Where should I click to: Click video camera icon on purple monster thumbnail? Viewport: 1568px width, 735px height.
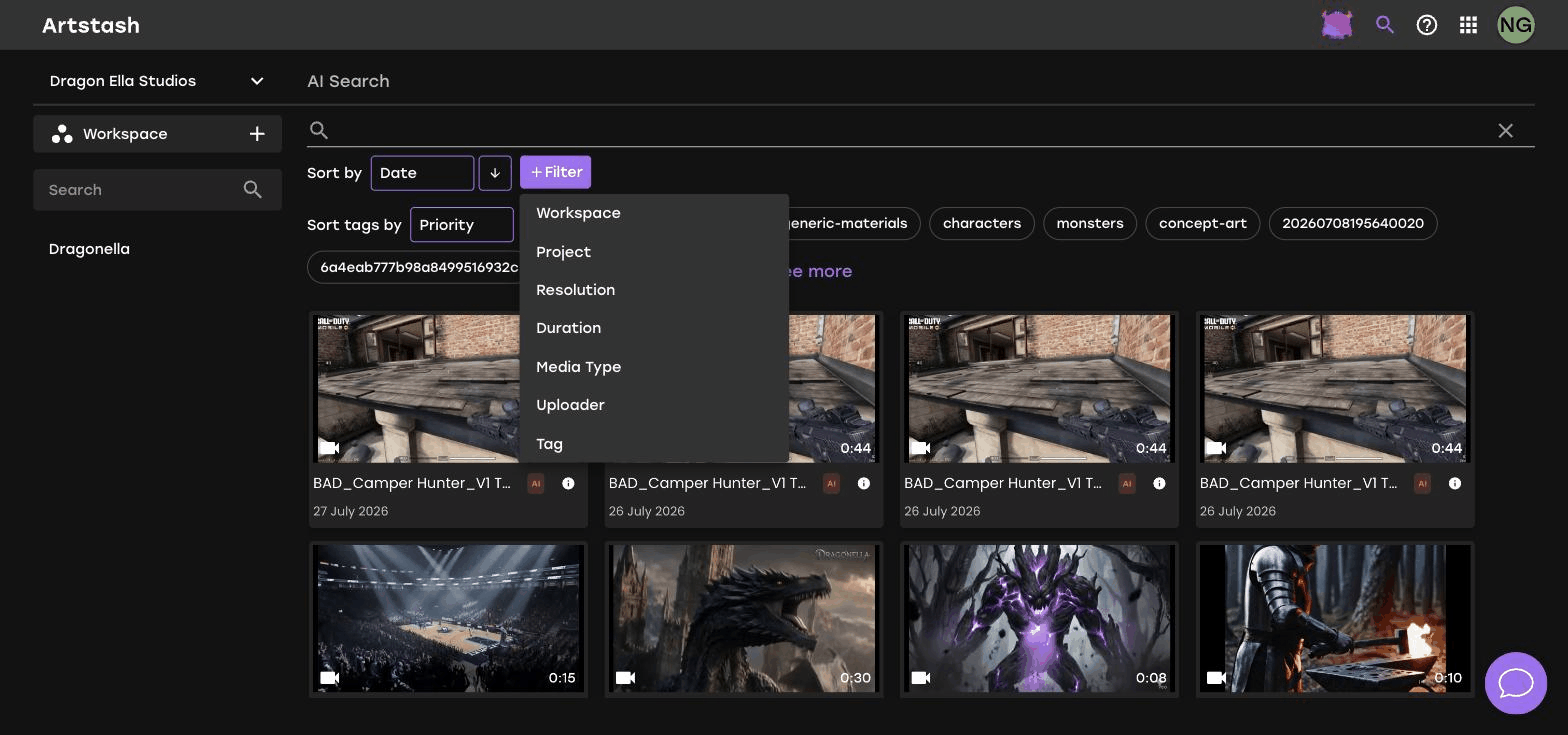921,678
